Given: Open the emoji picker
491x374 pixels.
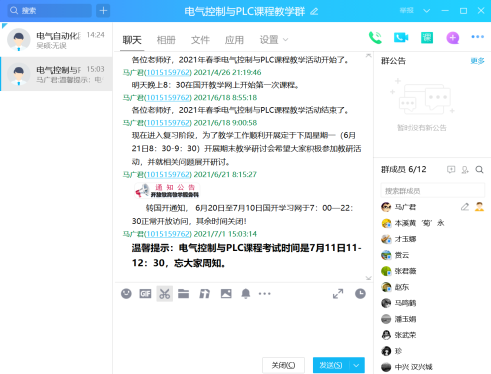Looking at the screenshot, I should coord(126,294).
